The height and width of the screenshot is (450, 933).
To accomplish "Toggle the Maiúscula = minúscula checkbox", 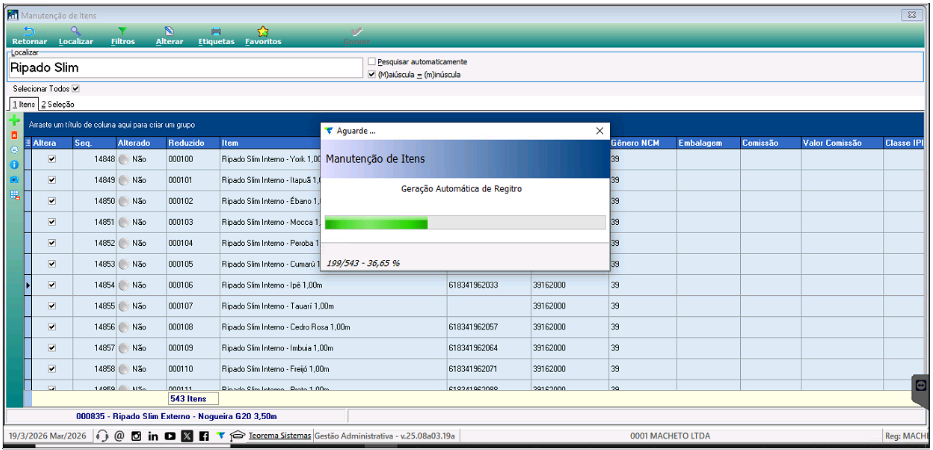I will point(372,75).
